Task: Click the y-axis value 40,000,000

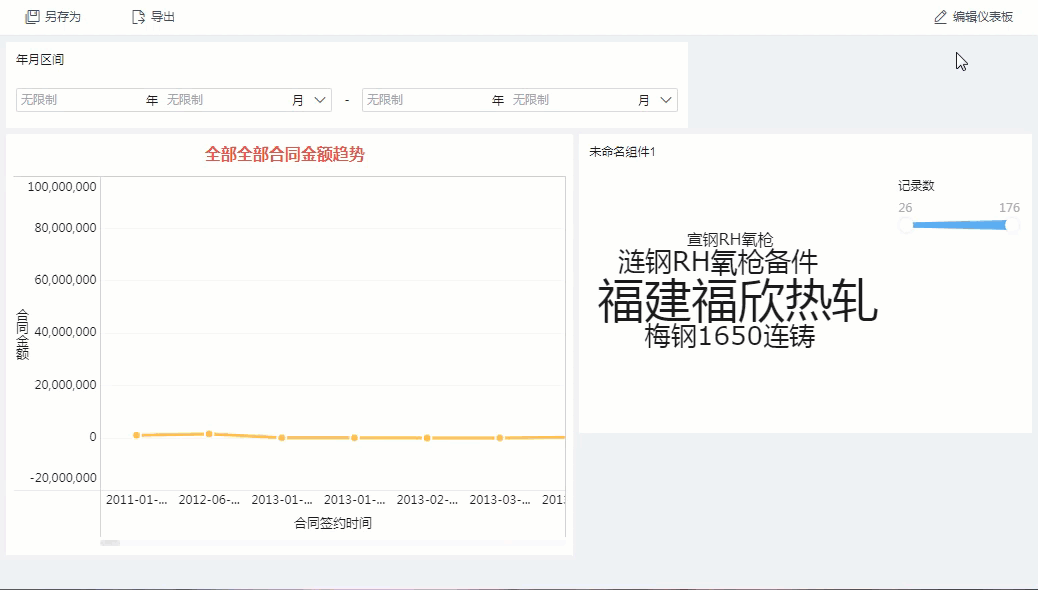Action: 66,332
